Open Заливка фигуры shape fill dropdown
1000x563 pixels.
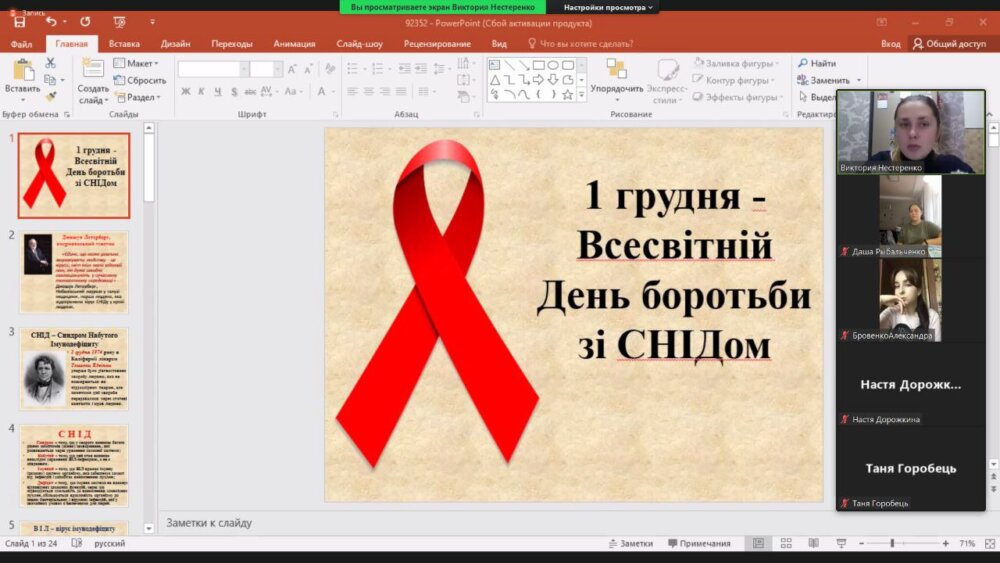736,63
